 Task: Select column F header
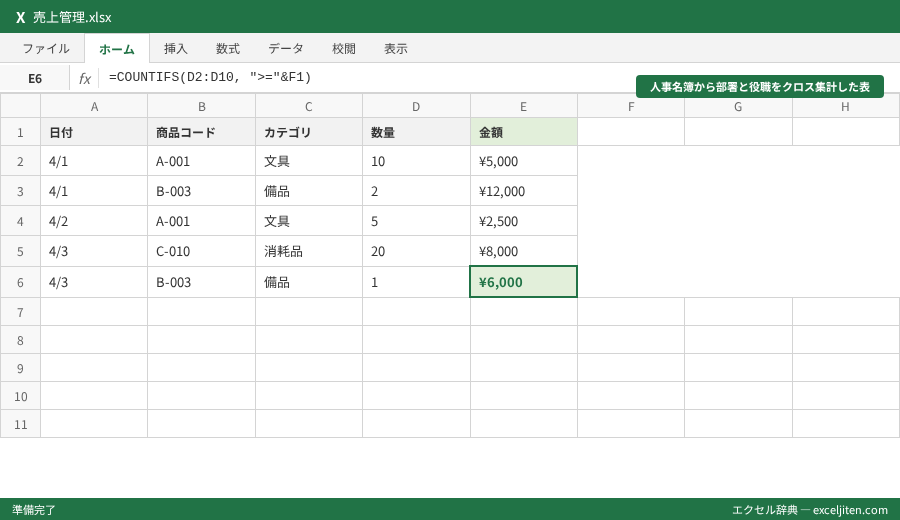pyautogui.click(x=631, y=106)
